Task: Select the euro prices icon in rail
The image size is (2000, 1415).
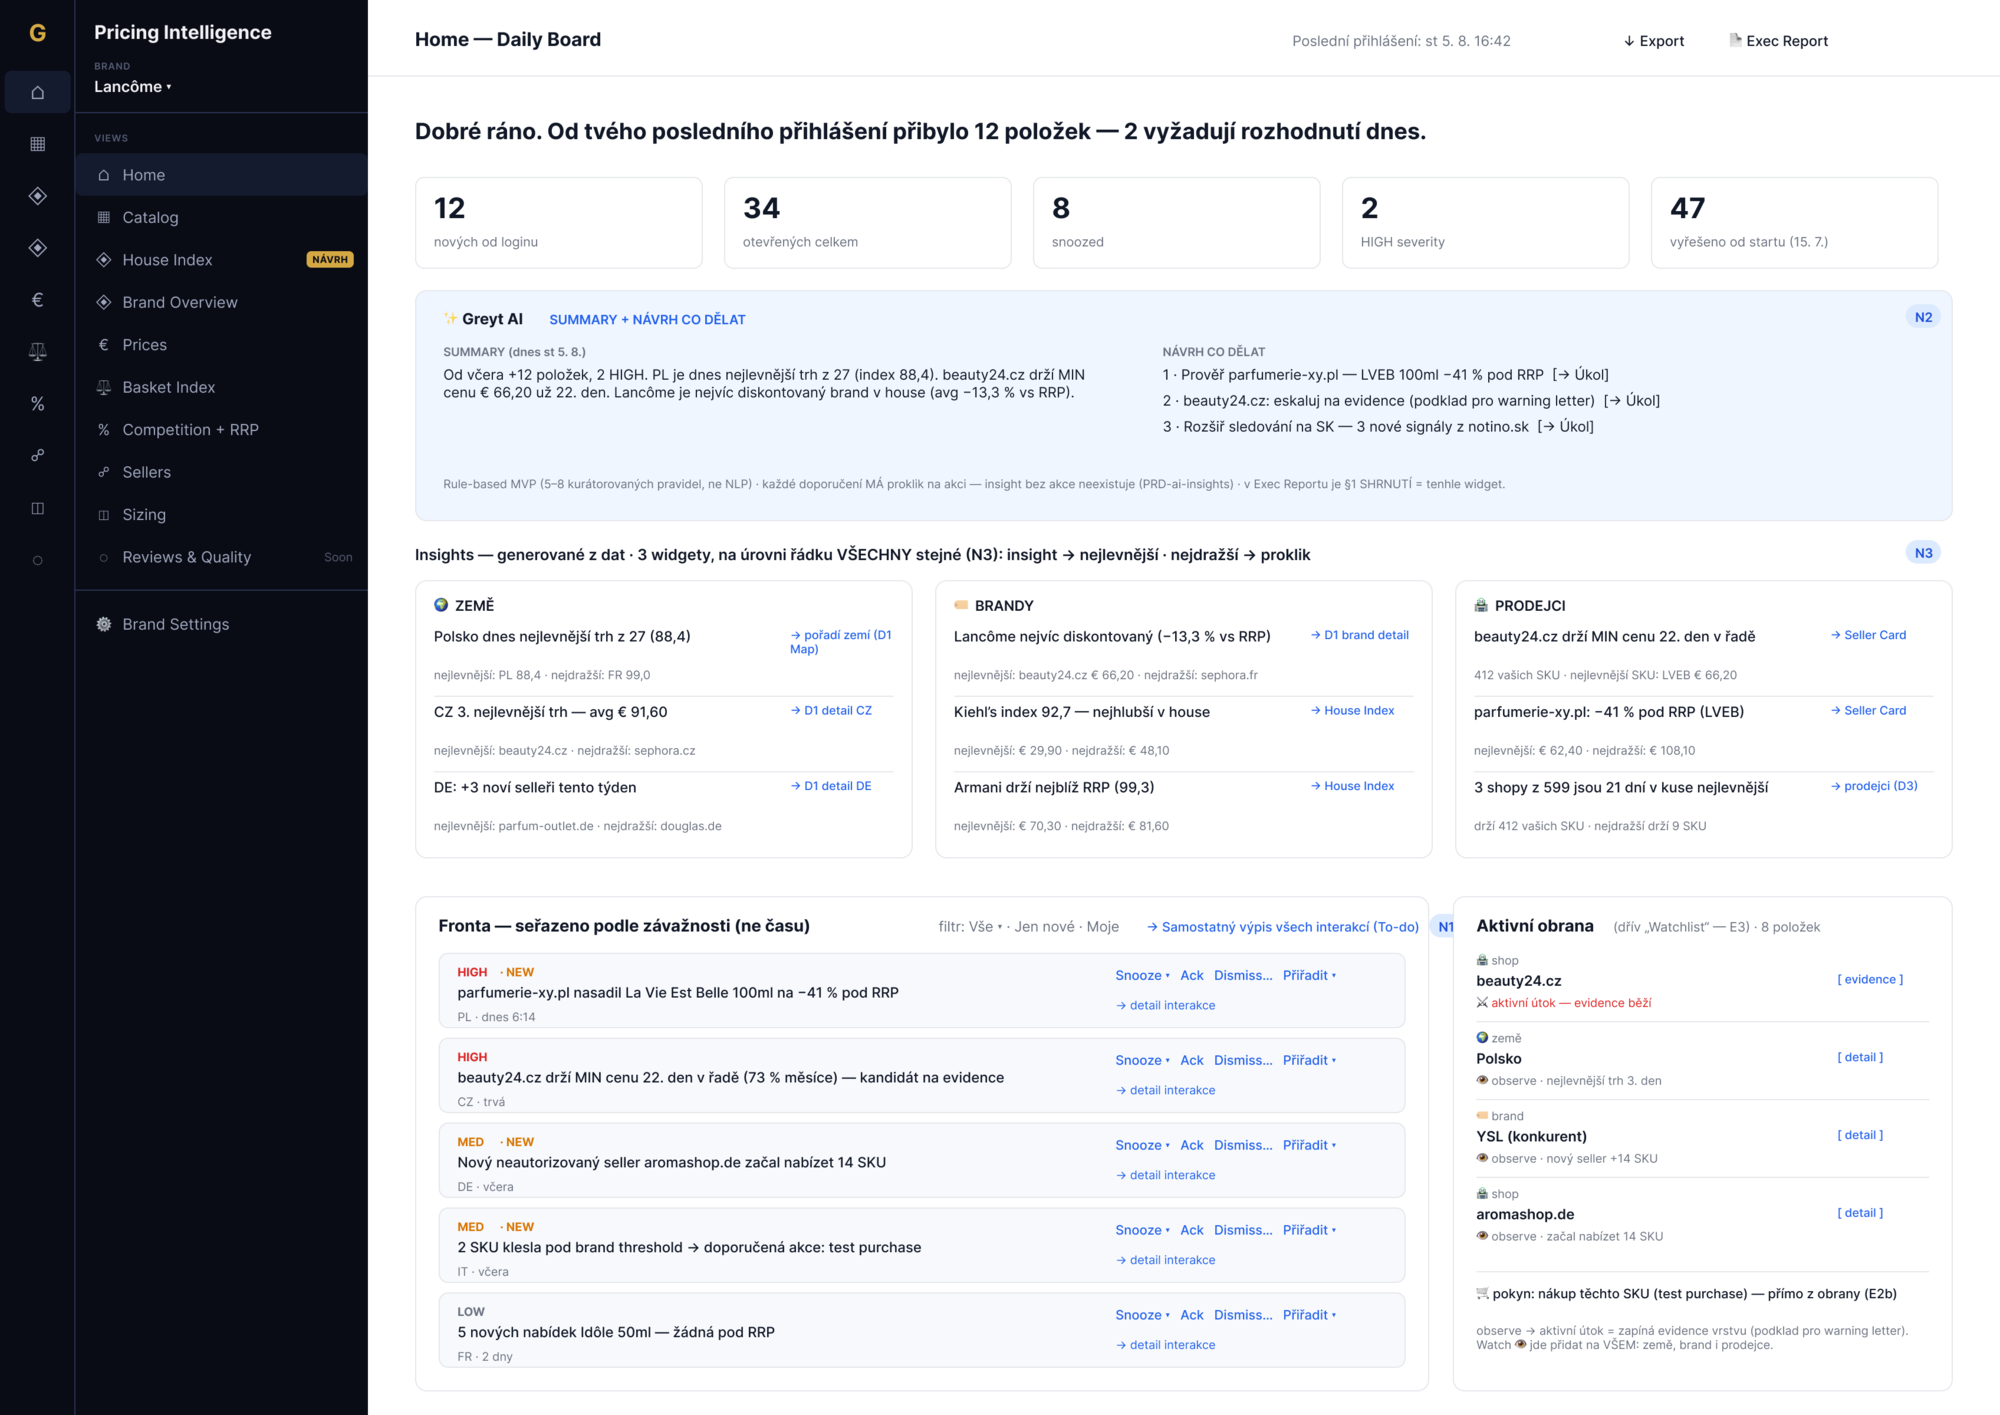Action: 37,300
